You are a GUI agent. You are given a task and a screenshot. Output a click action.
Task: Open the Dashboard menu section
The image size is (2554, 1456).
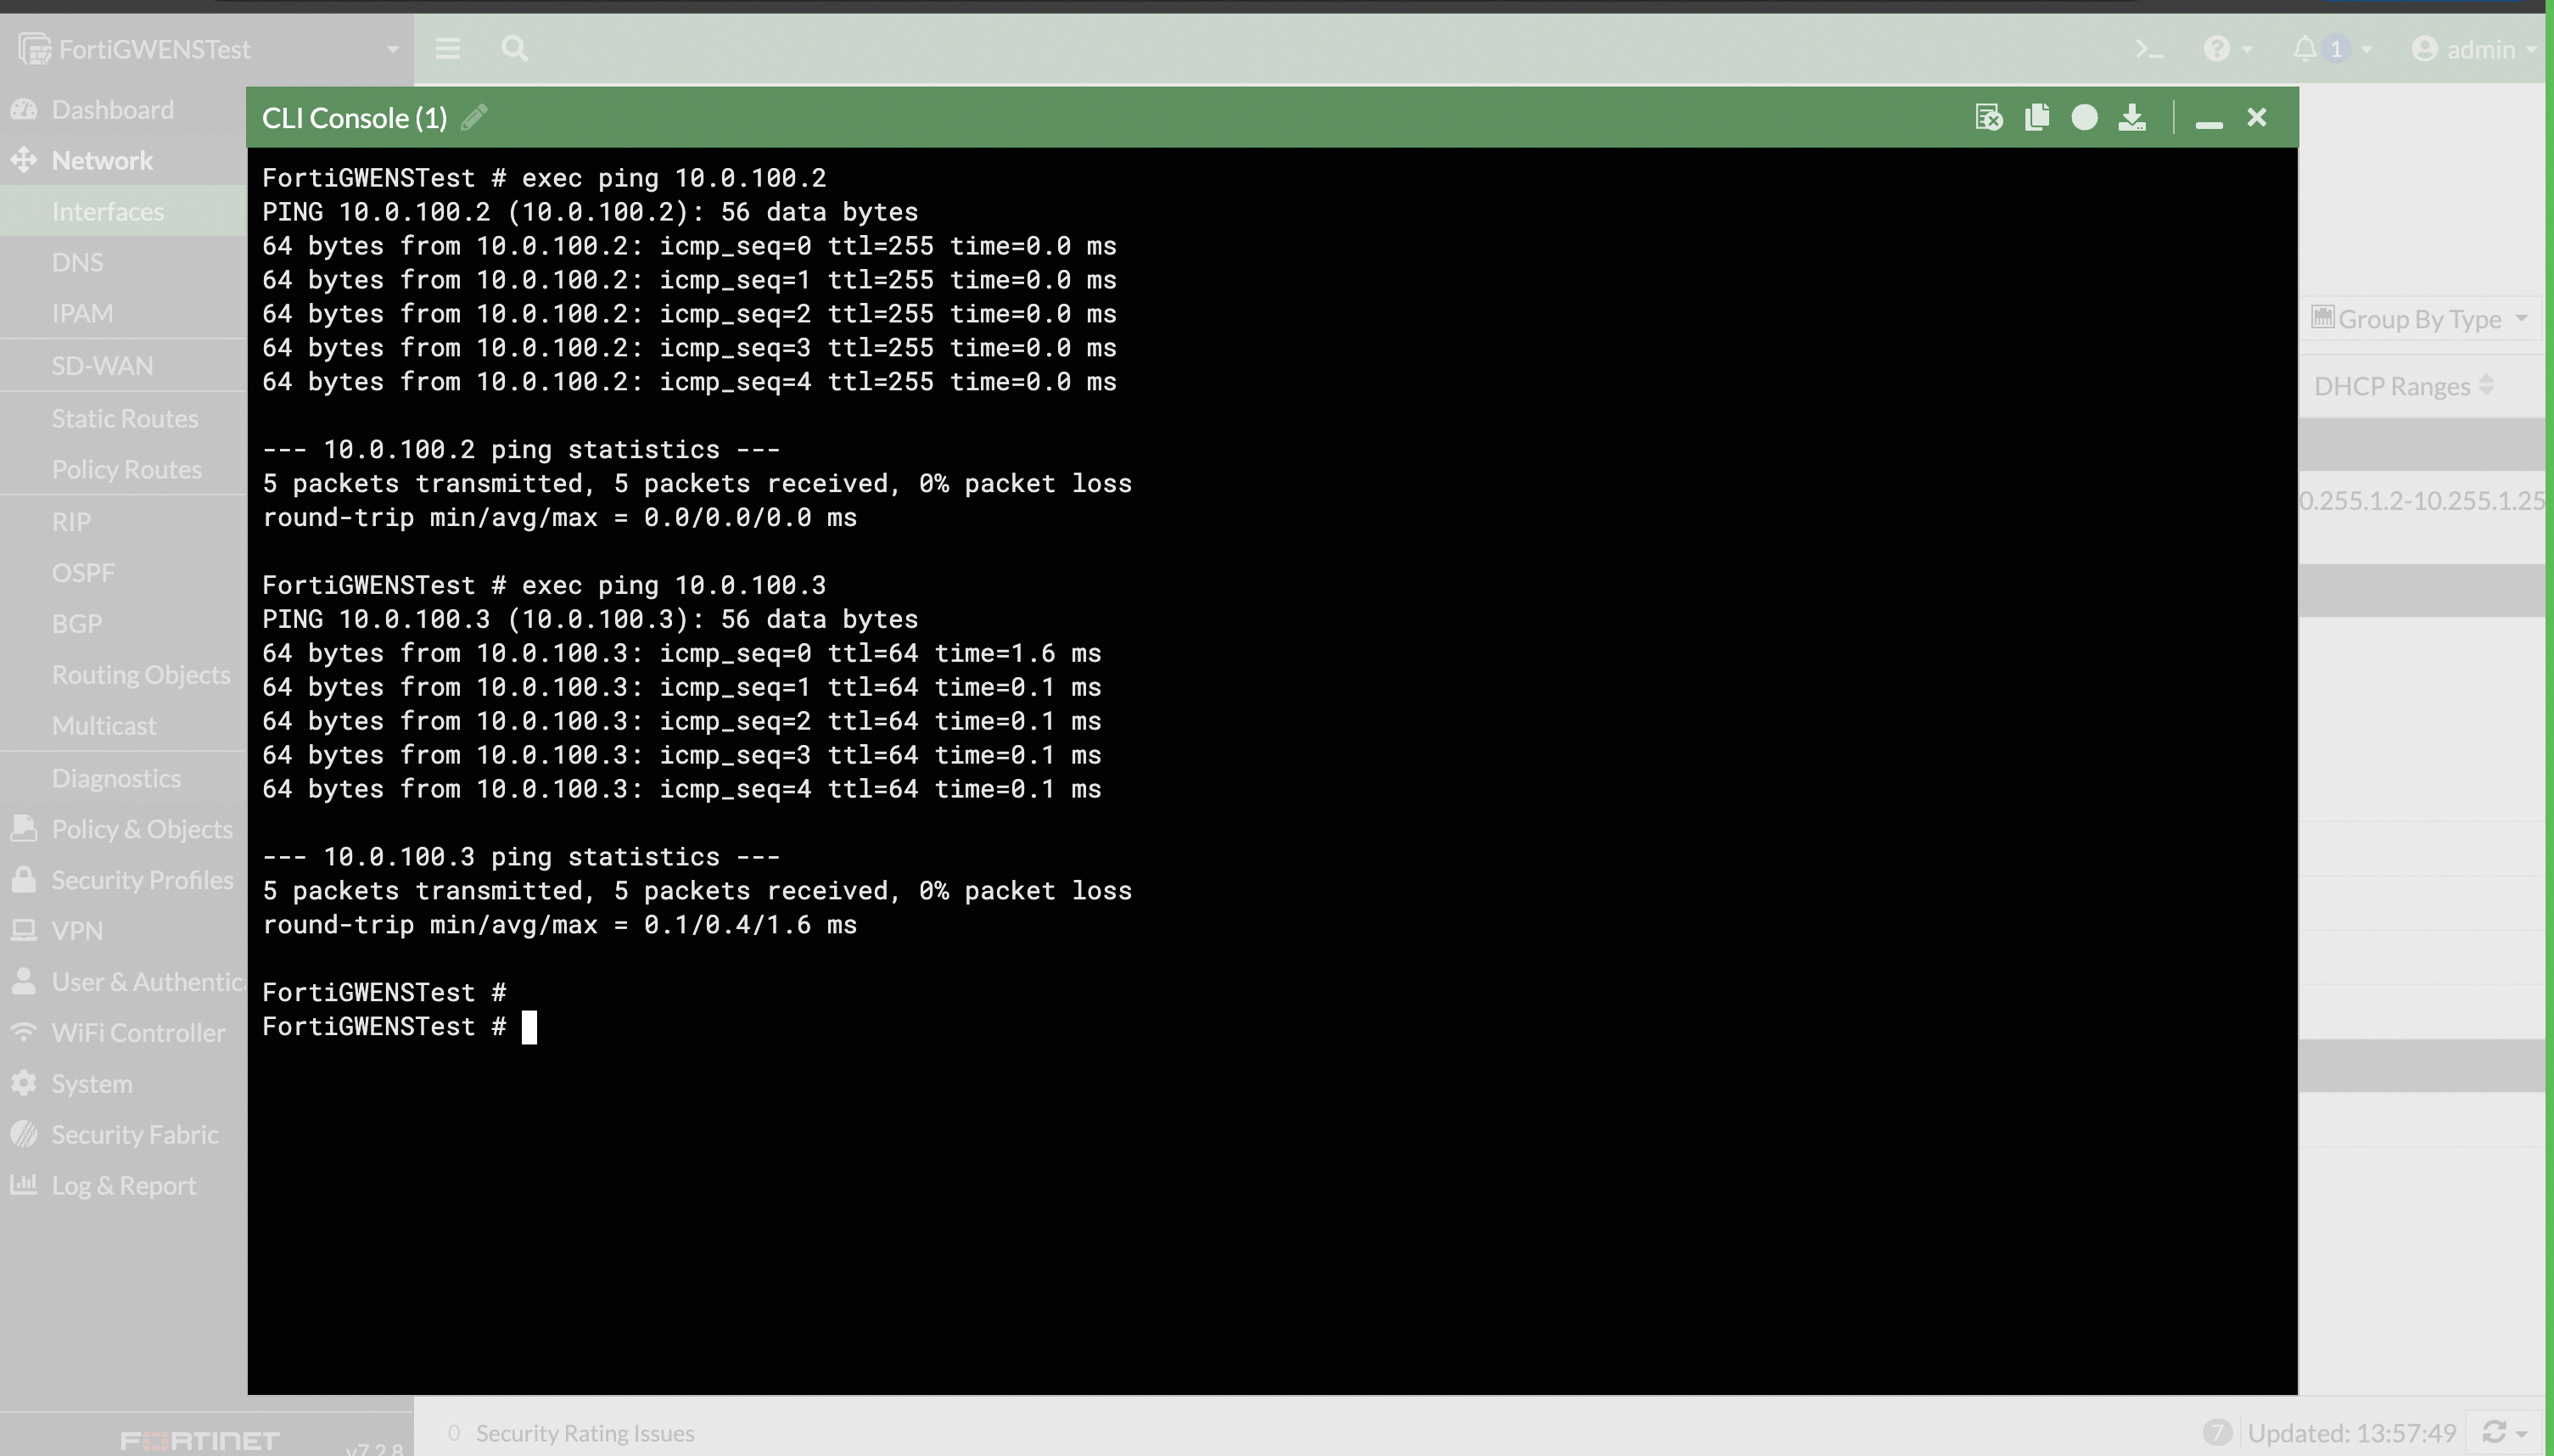(x=112, y=110)
